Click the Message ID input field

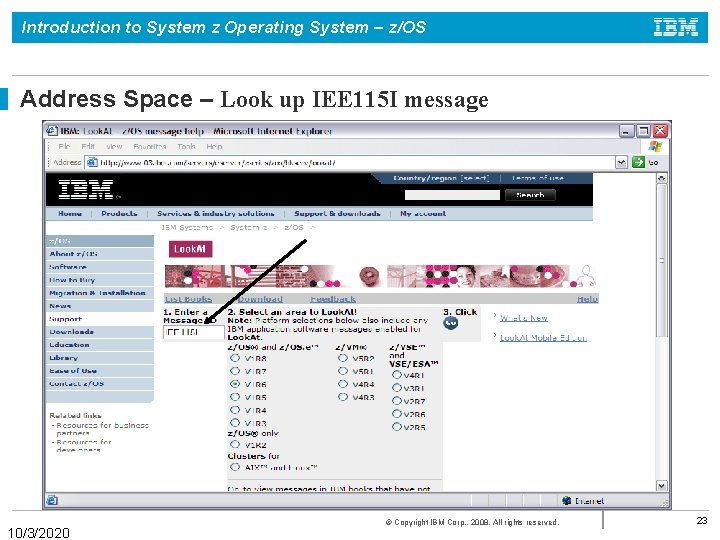tap(194, 332)
